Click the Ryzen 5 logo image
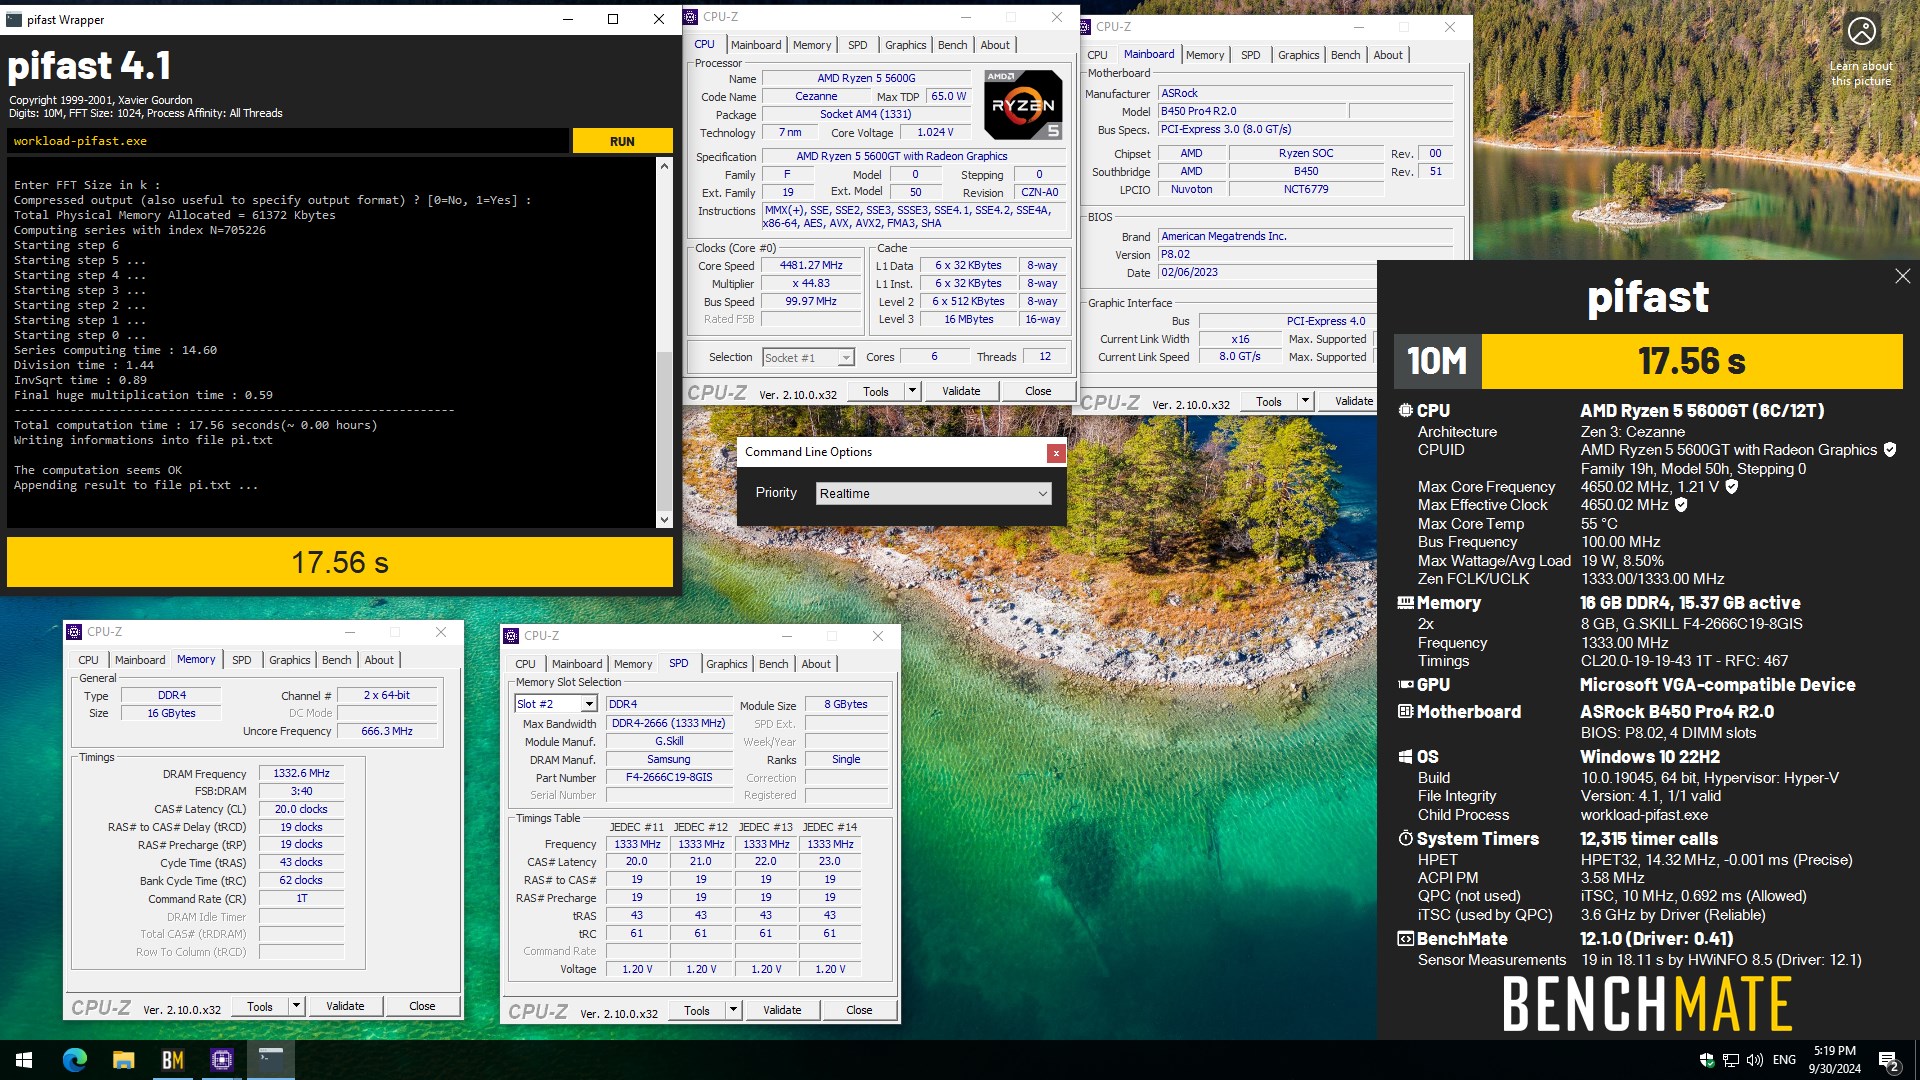Screen dimensions: 1920x1080 [1023, 104]
